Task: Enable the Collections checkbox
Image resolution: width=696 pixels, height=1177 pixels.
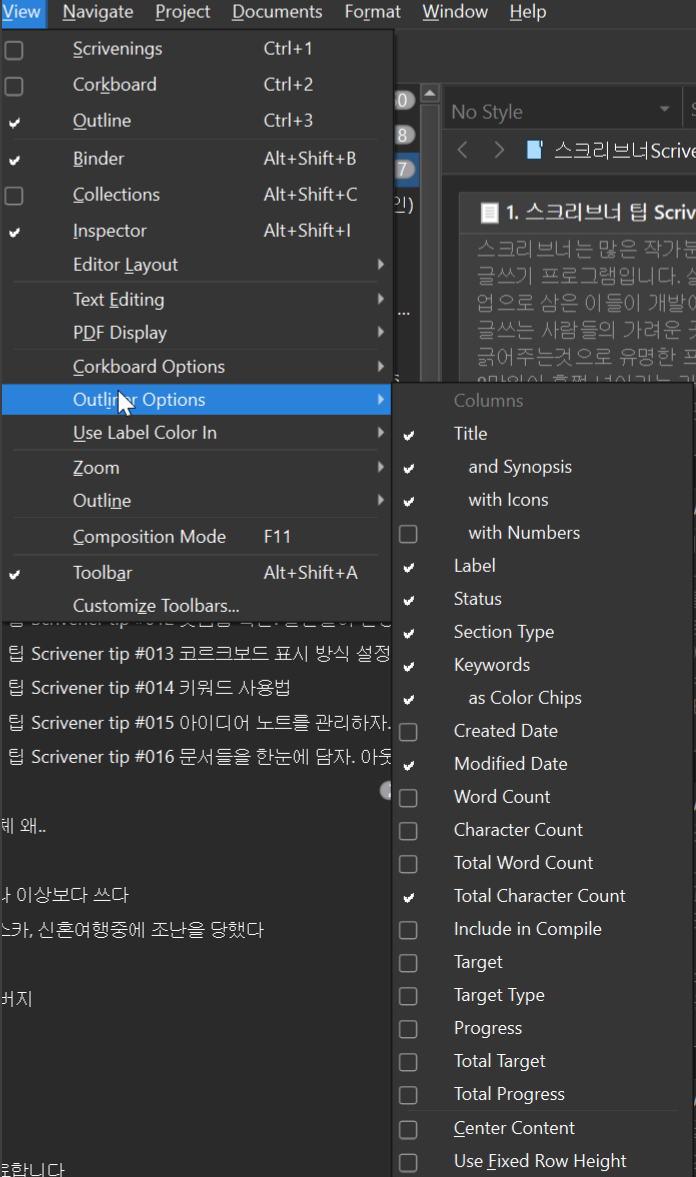Action: click(x=14, y=195)
